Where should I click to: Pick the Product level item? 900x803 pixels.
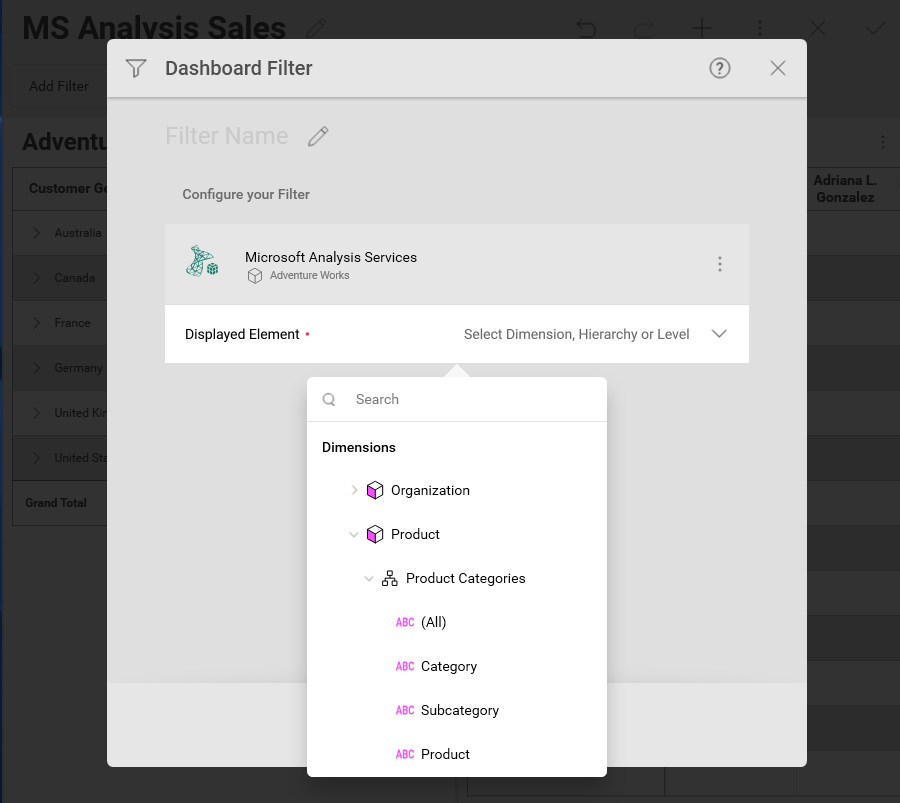tap(445, 754)
